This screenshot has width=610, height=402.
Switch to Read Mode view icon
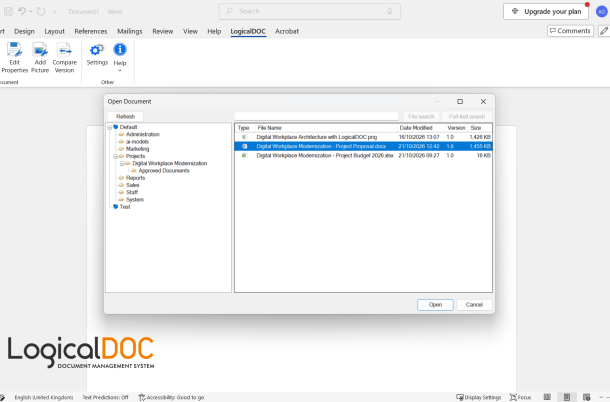(x=547, y=397)
